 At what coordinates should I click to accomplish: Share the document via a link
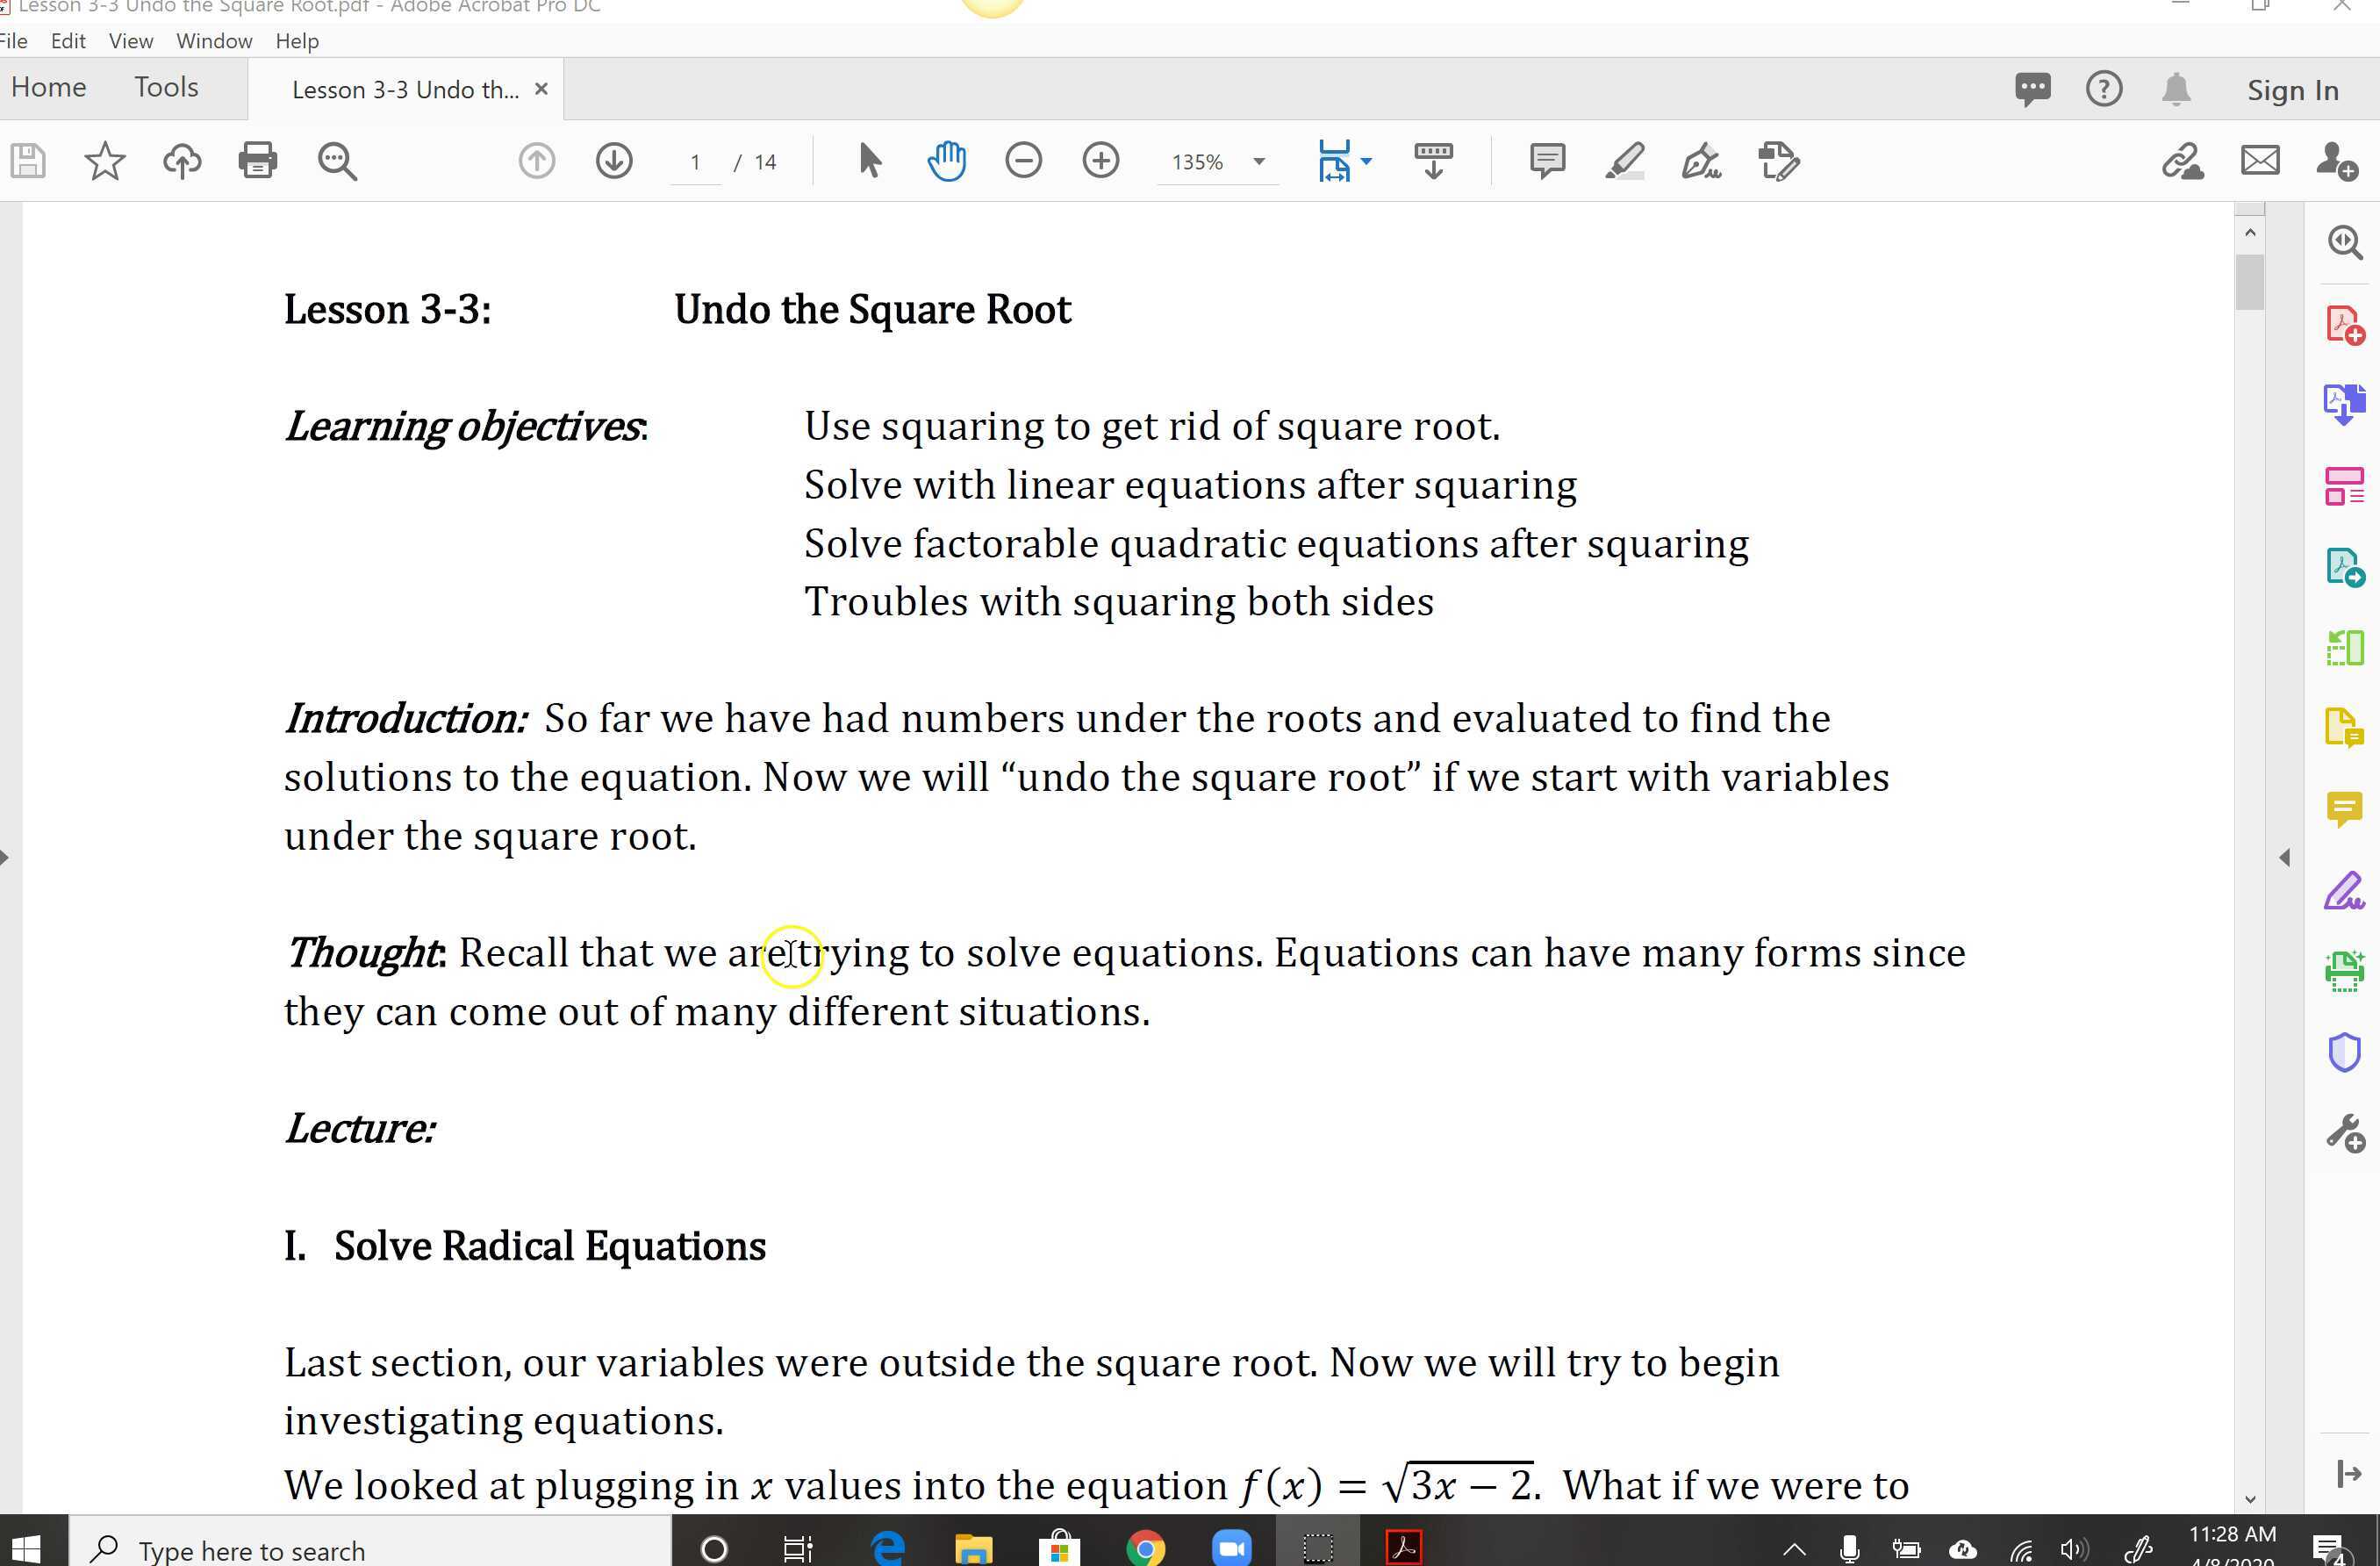click(2184, 160)
